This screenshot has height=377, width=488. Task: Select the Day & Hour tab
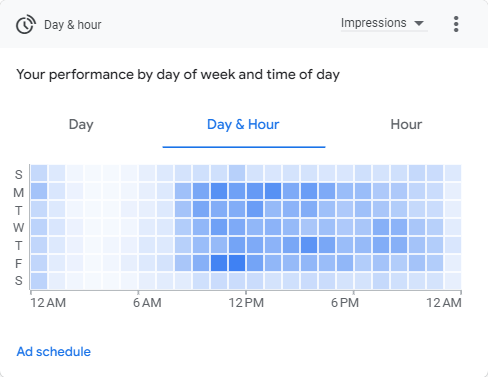click(243, 124)
